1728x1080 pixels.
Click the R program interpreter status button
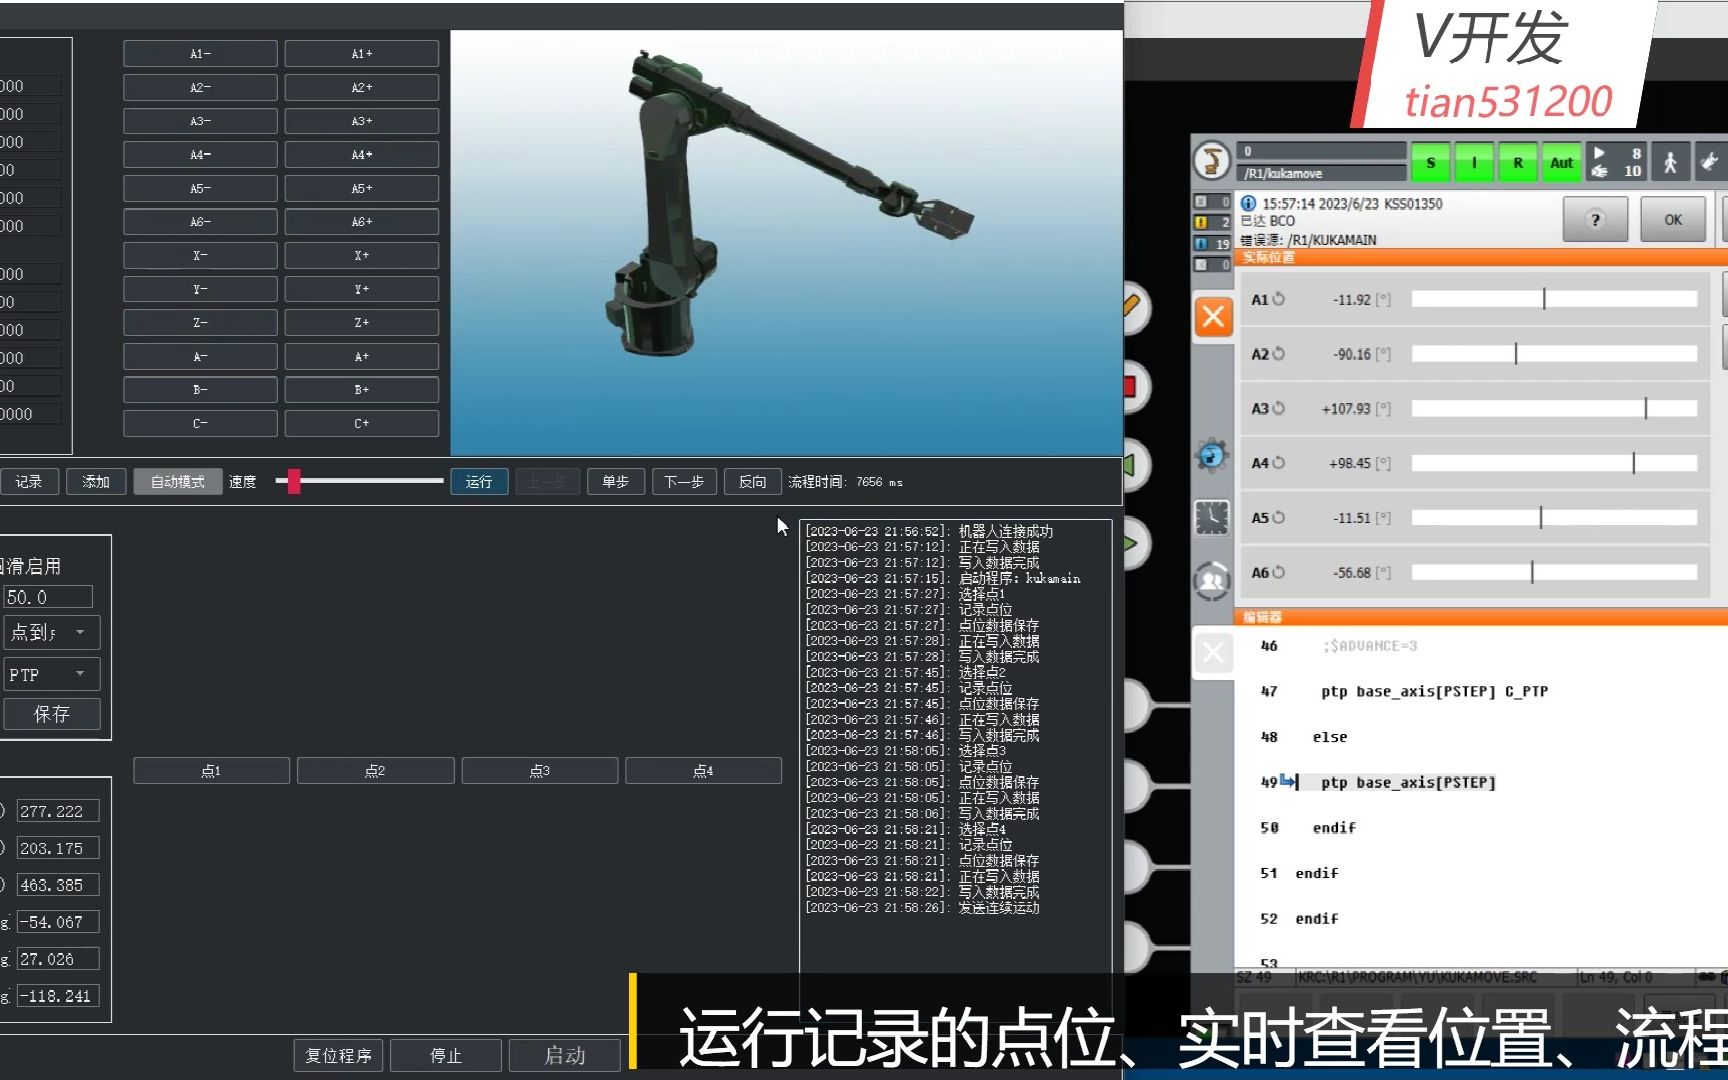click(x=1518, y=162)
